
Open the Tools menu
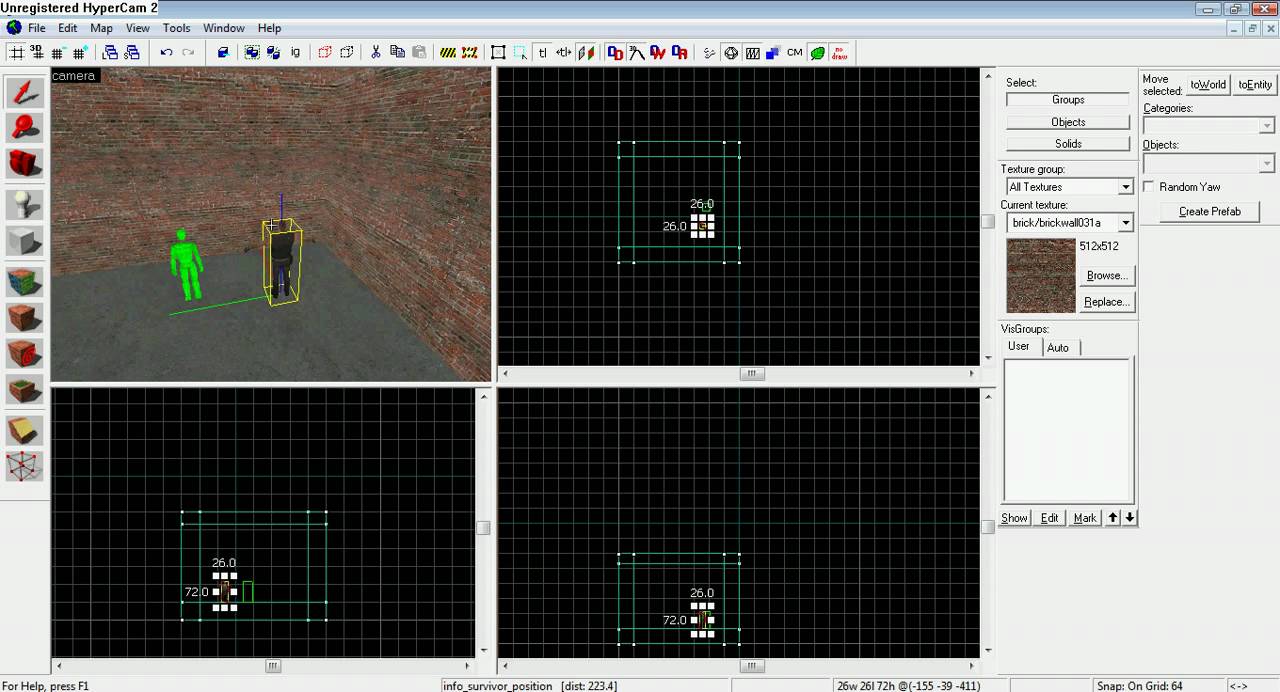(176, 28)
